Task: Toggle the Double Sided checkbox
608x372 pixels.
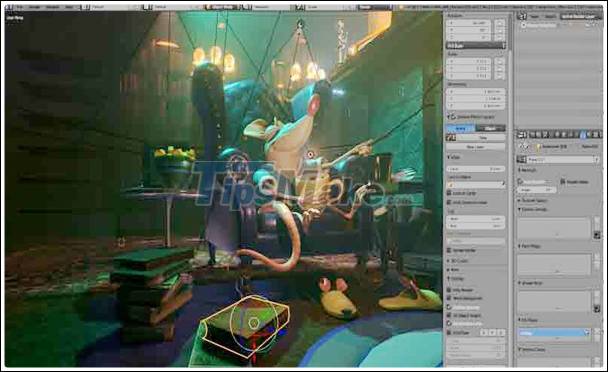Action: 563,182
